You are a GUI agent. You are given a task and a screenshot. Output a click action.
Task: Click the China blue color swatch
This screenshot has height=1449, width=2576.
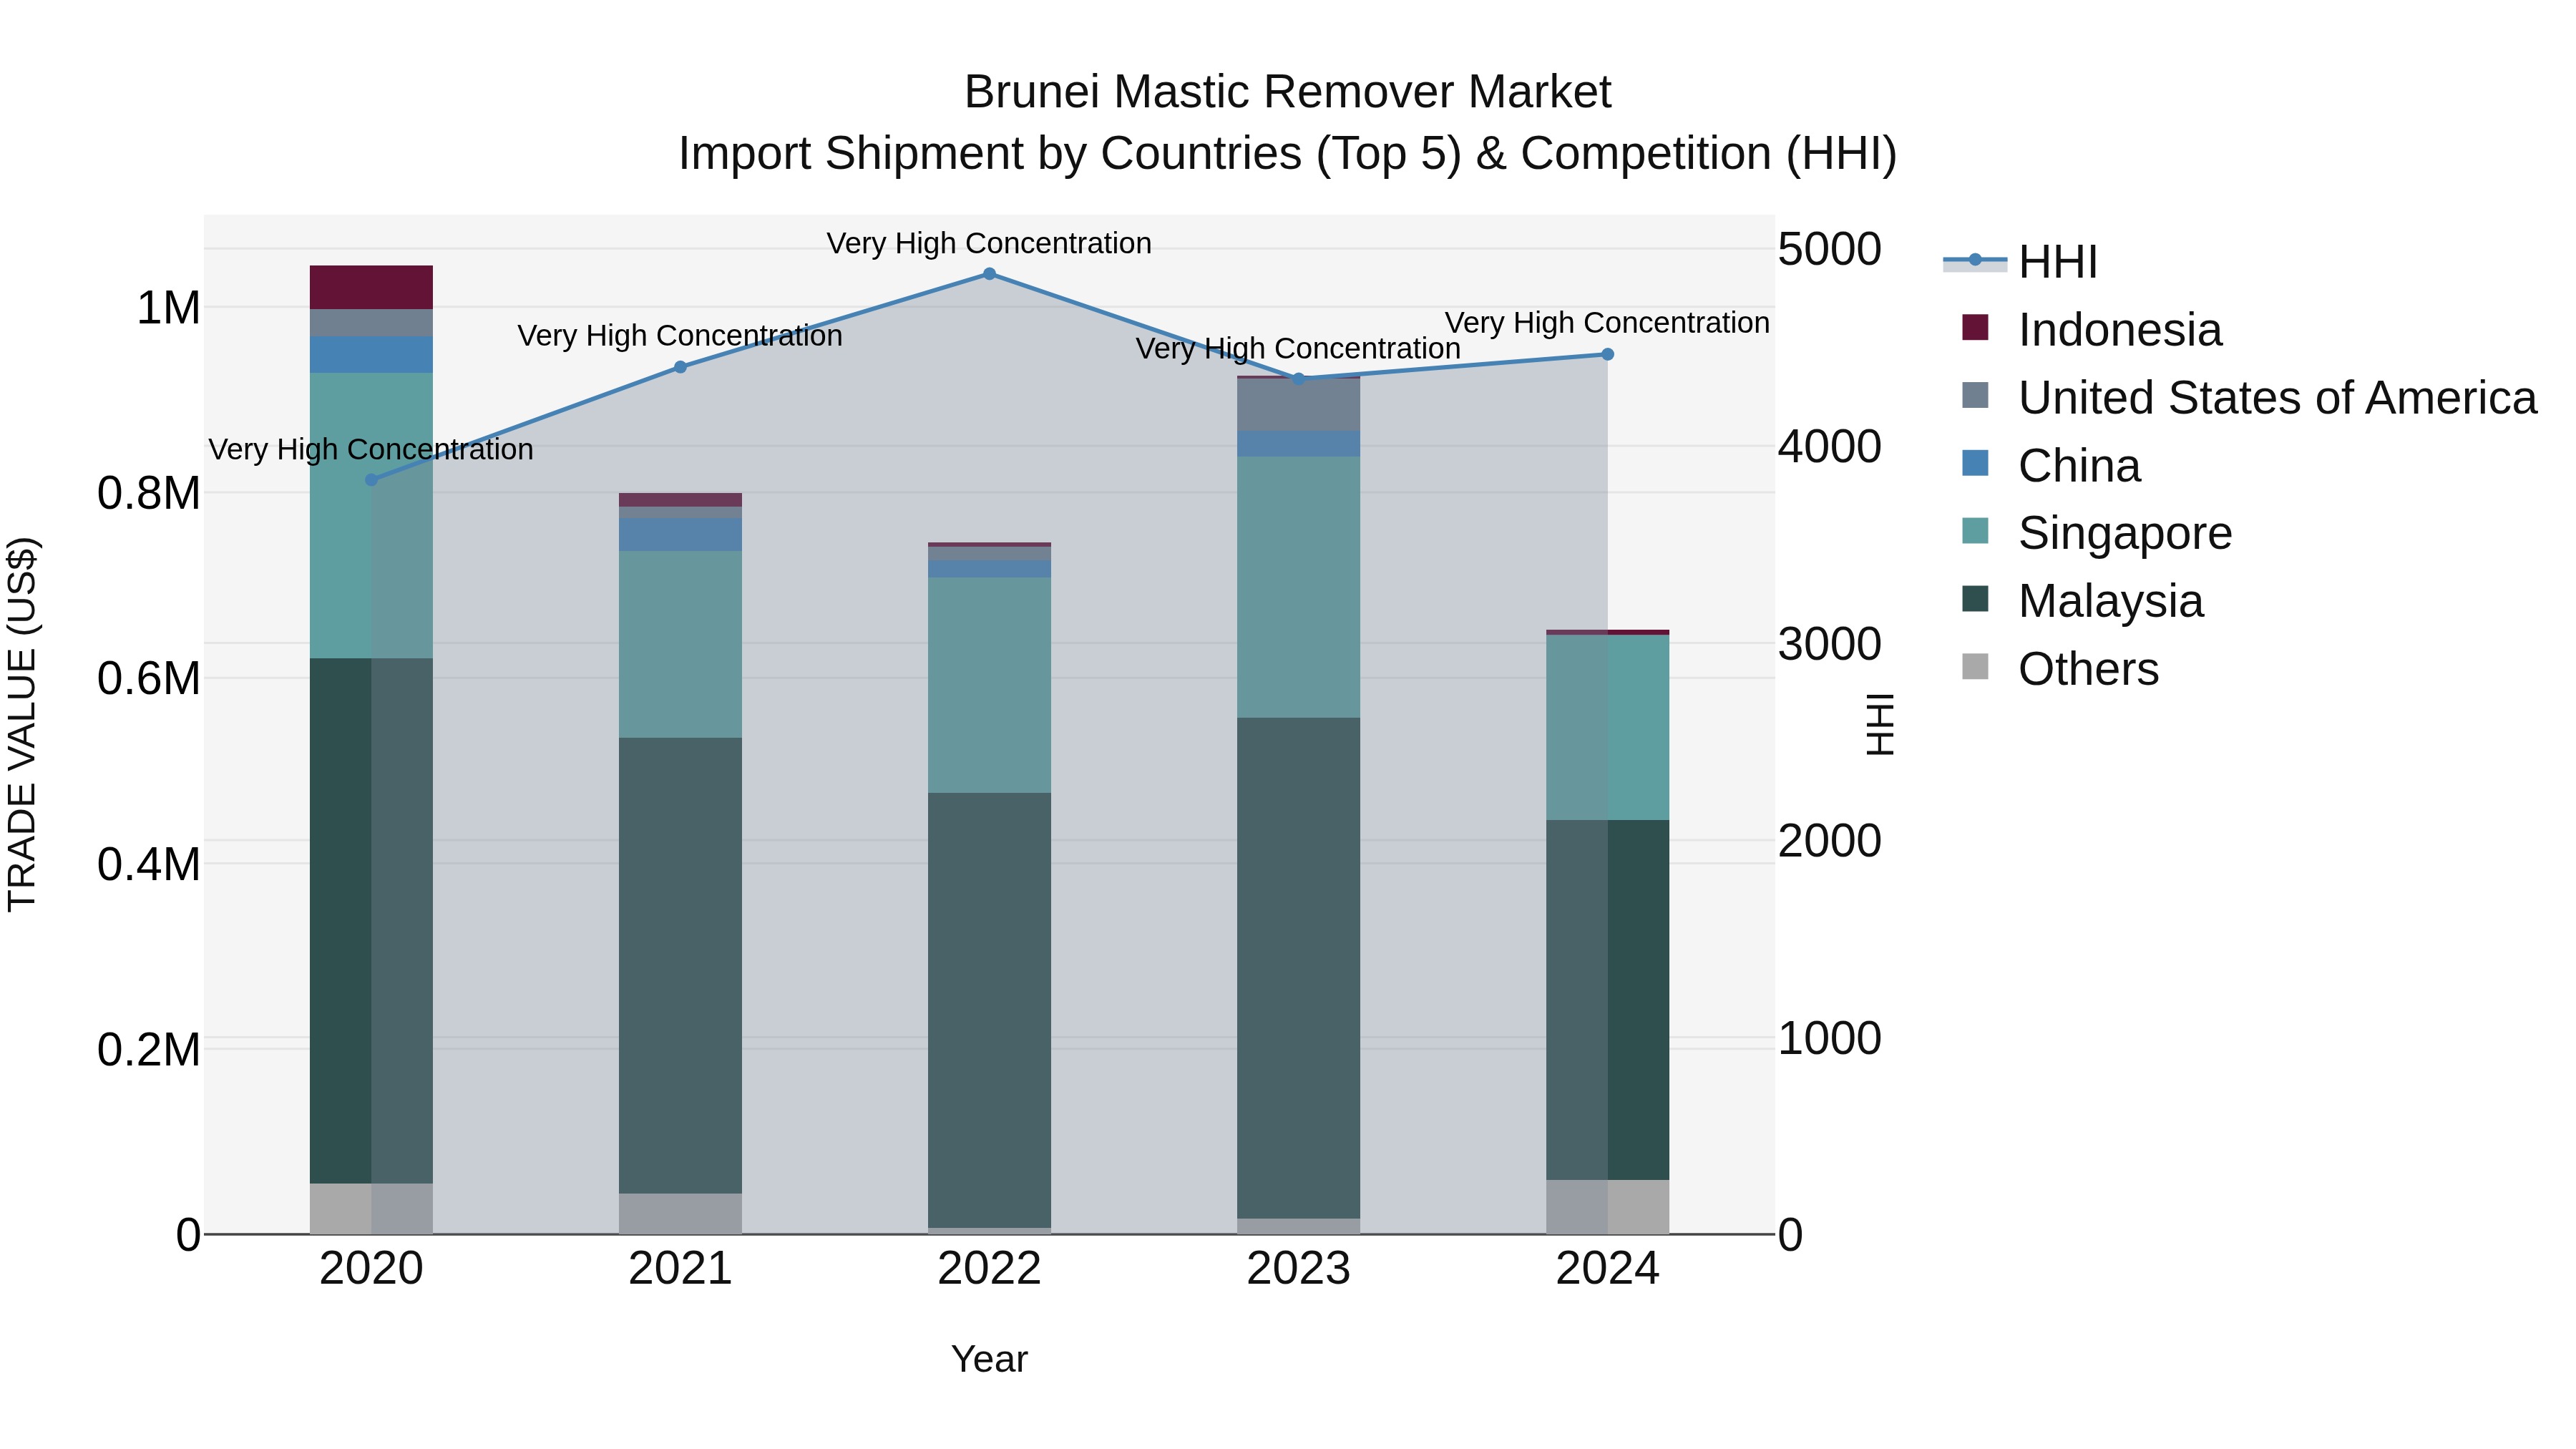point(1975,463)
